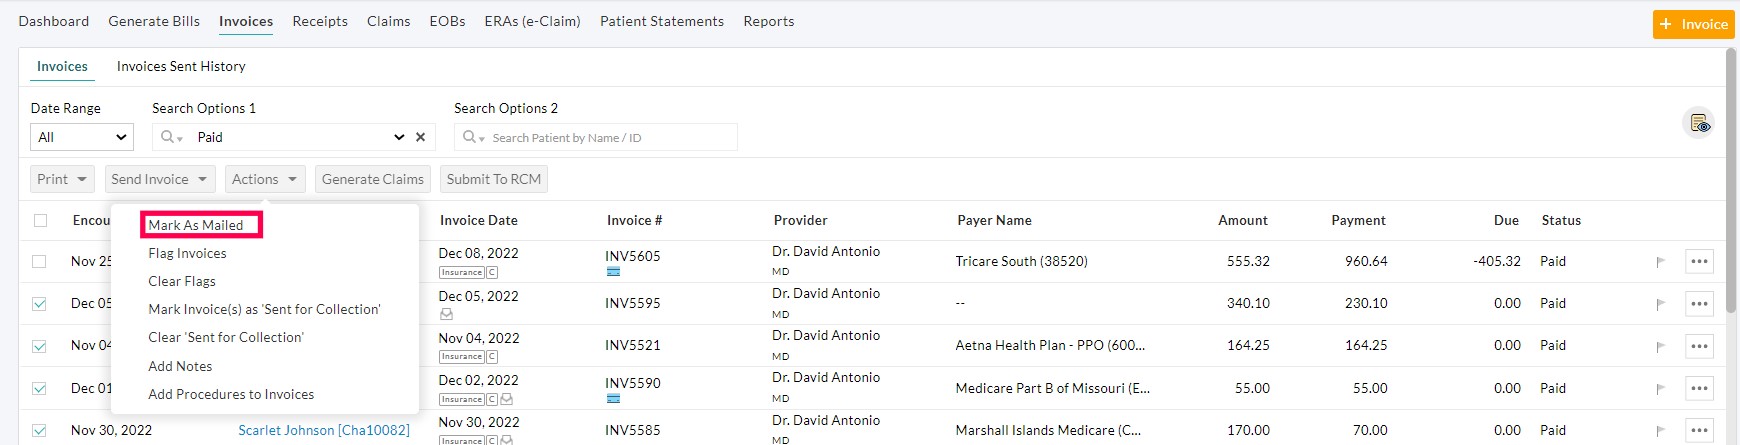Expand the Send Invoice dropdown
The width and height of the screenshot is (1740, 445).
[x=160, y=179]
